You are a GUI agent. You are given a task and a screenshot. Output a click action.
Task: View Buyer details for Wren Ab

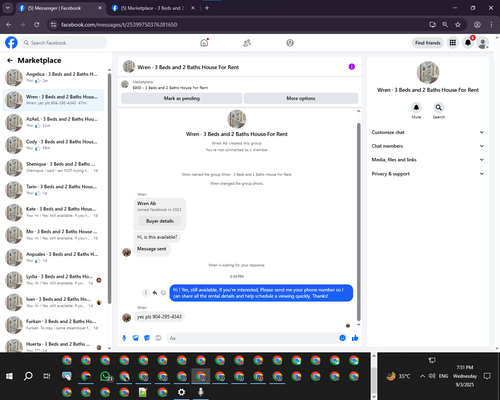coord(160,221)
